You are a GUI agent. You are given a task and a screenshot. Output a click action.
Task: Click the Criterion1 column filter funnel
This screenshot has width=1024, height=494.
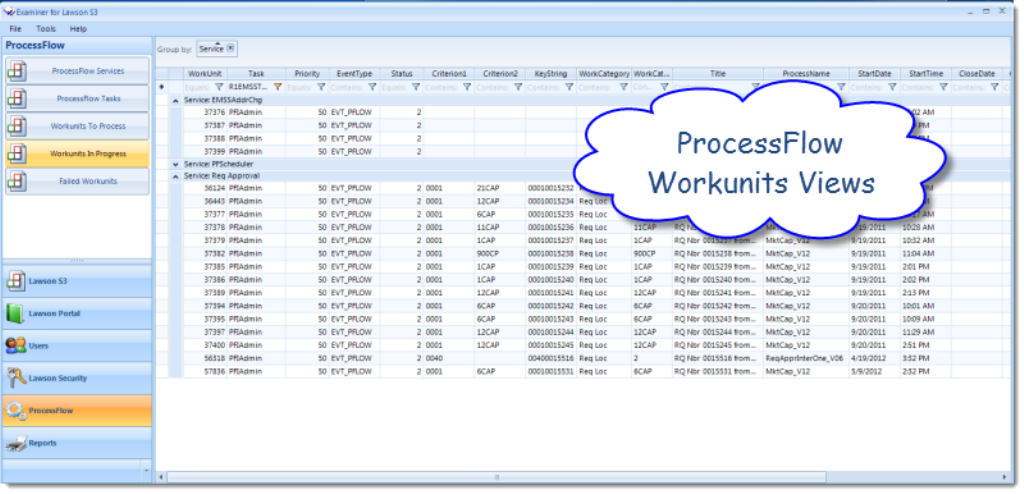click(x=466, y=86)
